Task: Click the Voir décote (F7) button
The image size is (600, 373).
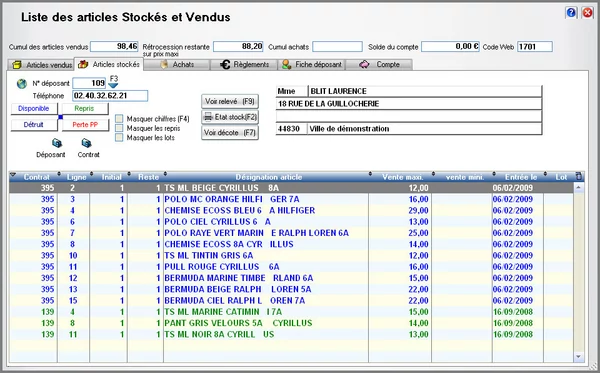Action: point(230,133)
